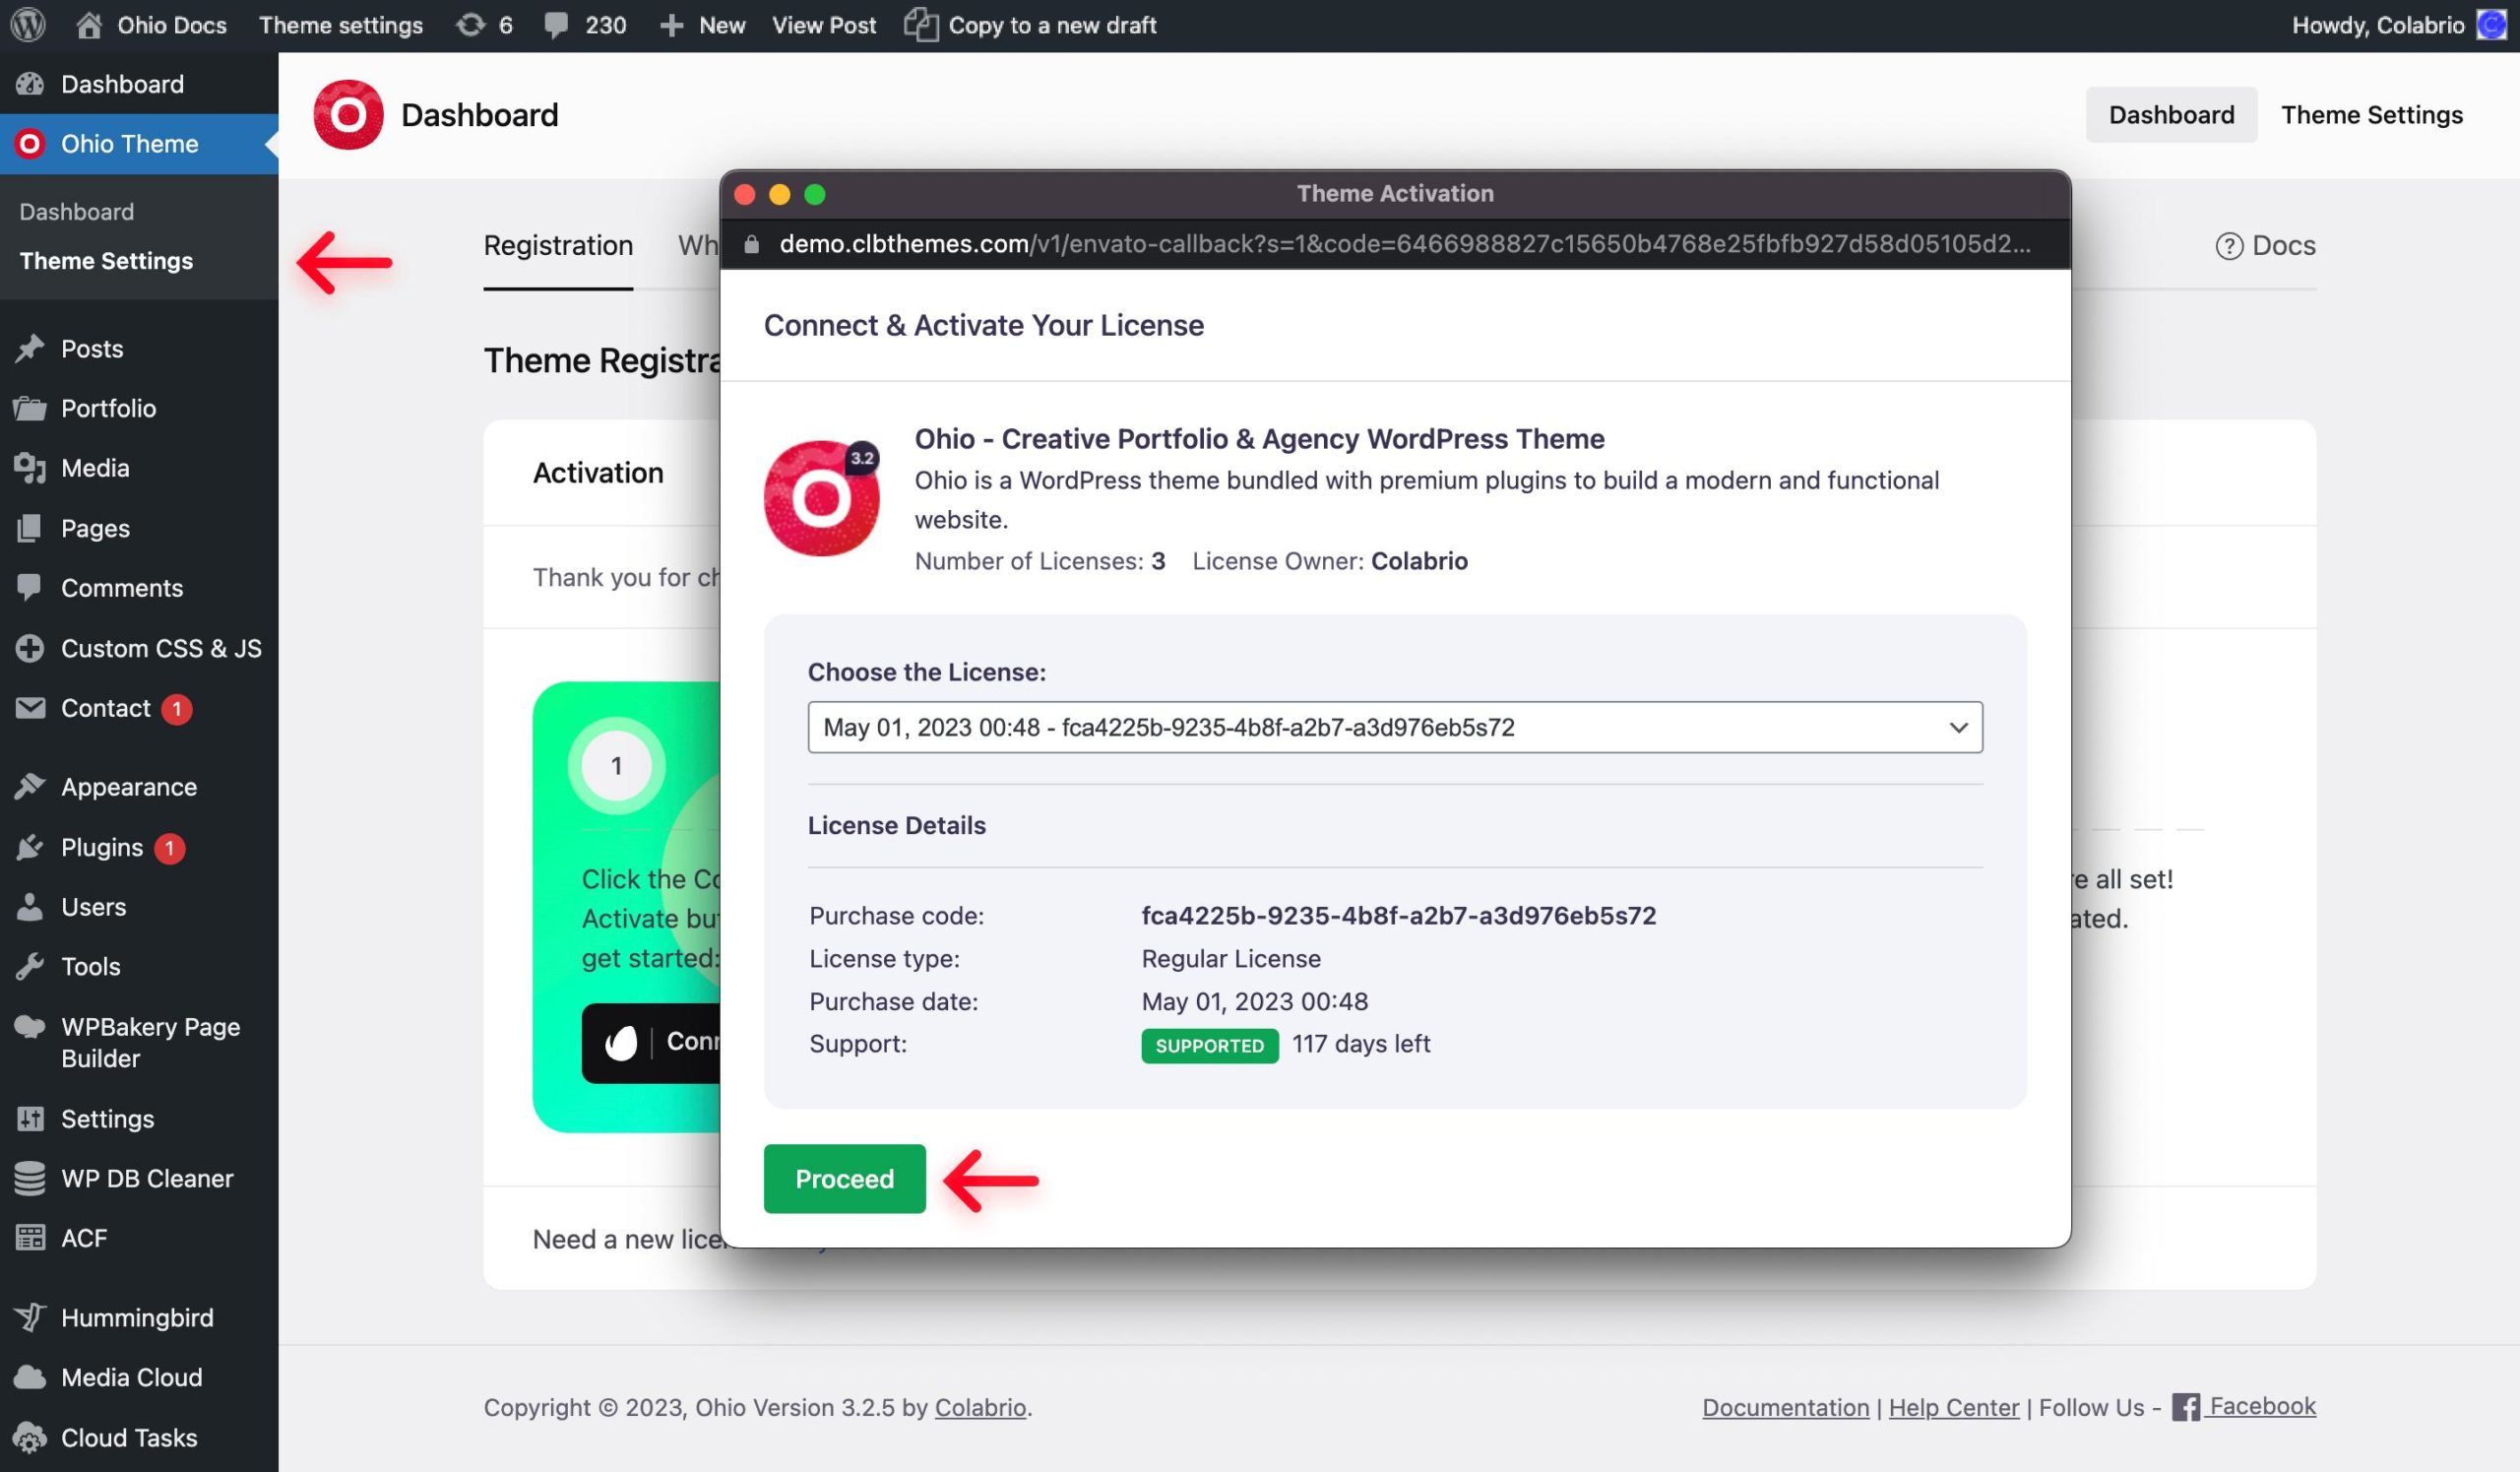Screen dimensions: 2520x1472
Task: Click the WordPress logo icon
Action: [28, 25]
